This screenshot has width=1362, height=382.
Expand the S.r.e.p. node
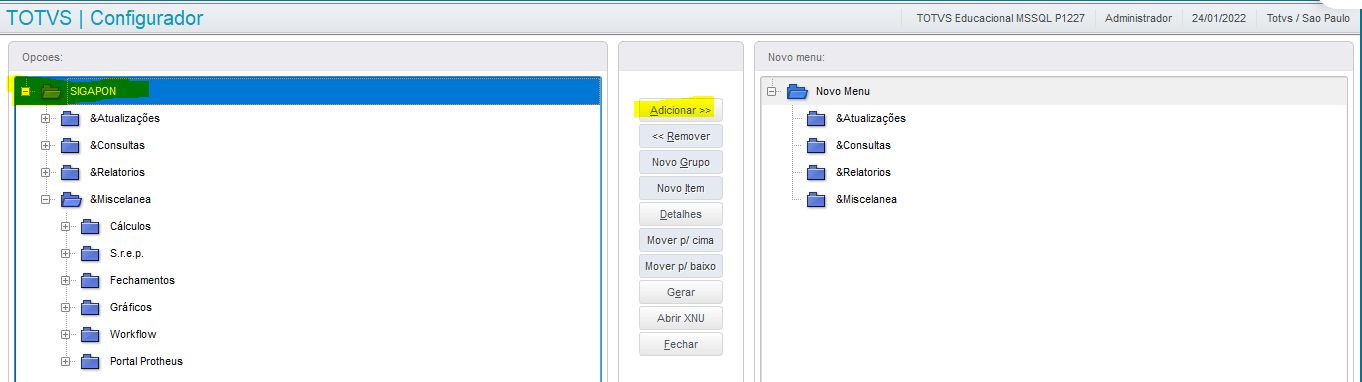(66, 254)
